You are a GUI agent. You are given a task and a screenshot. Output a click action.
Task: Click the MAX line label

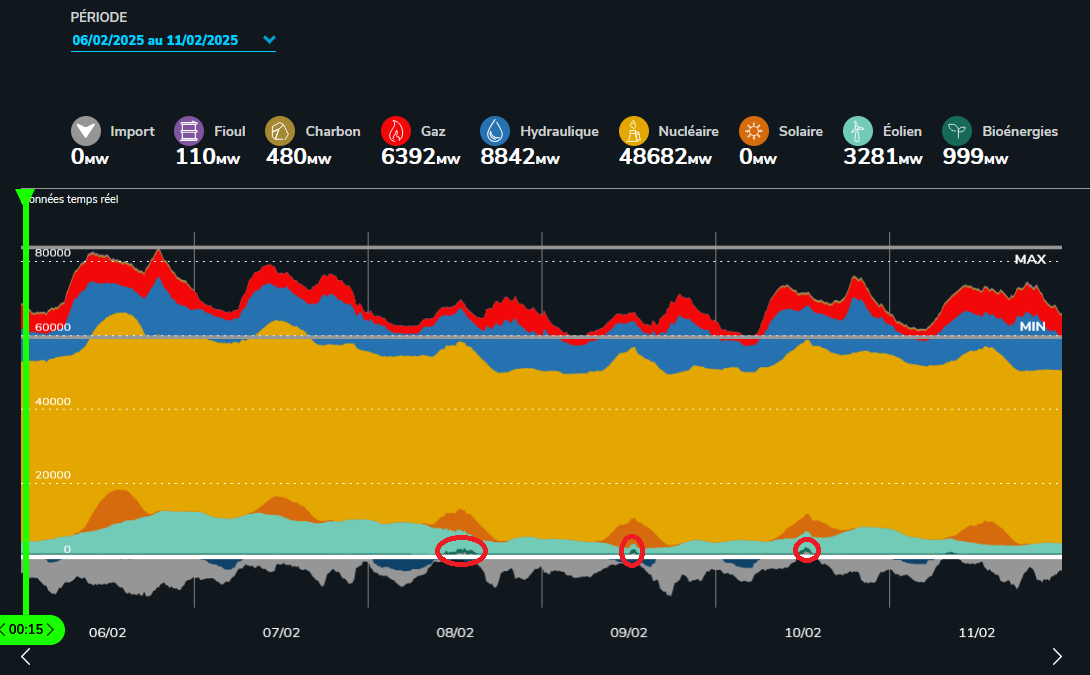click(1030, 259)
